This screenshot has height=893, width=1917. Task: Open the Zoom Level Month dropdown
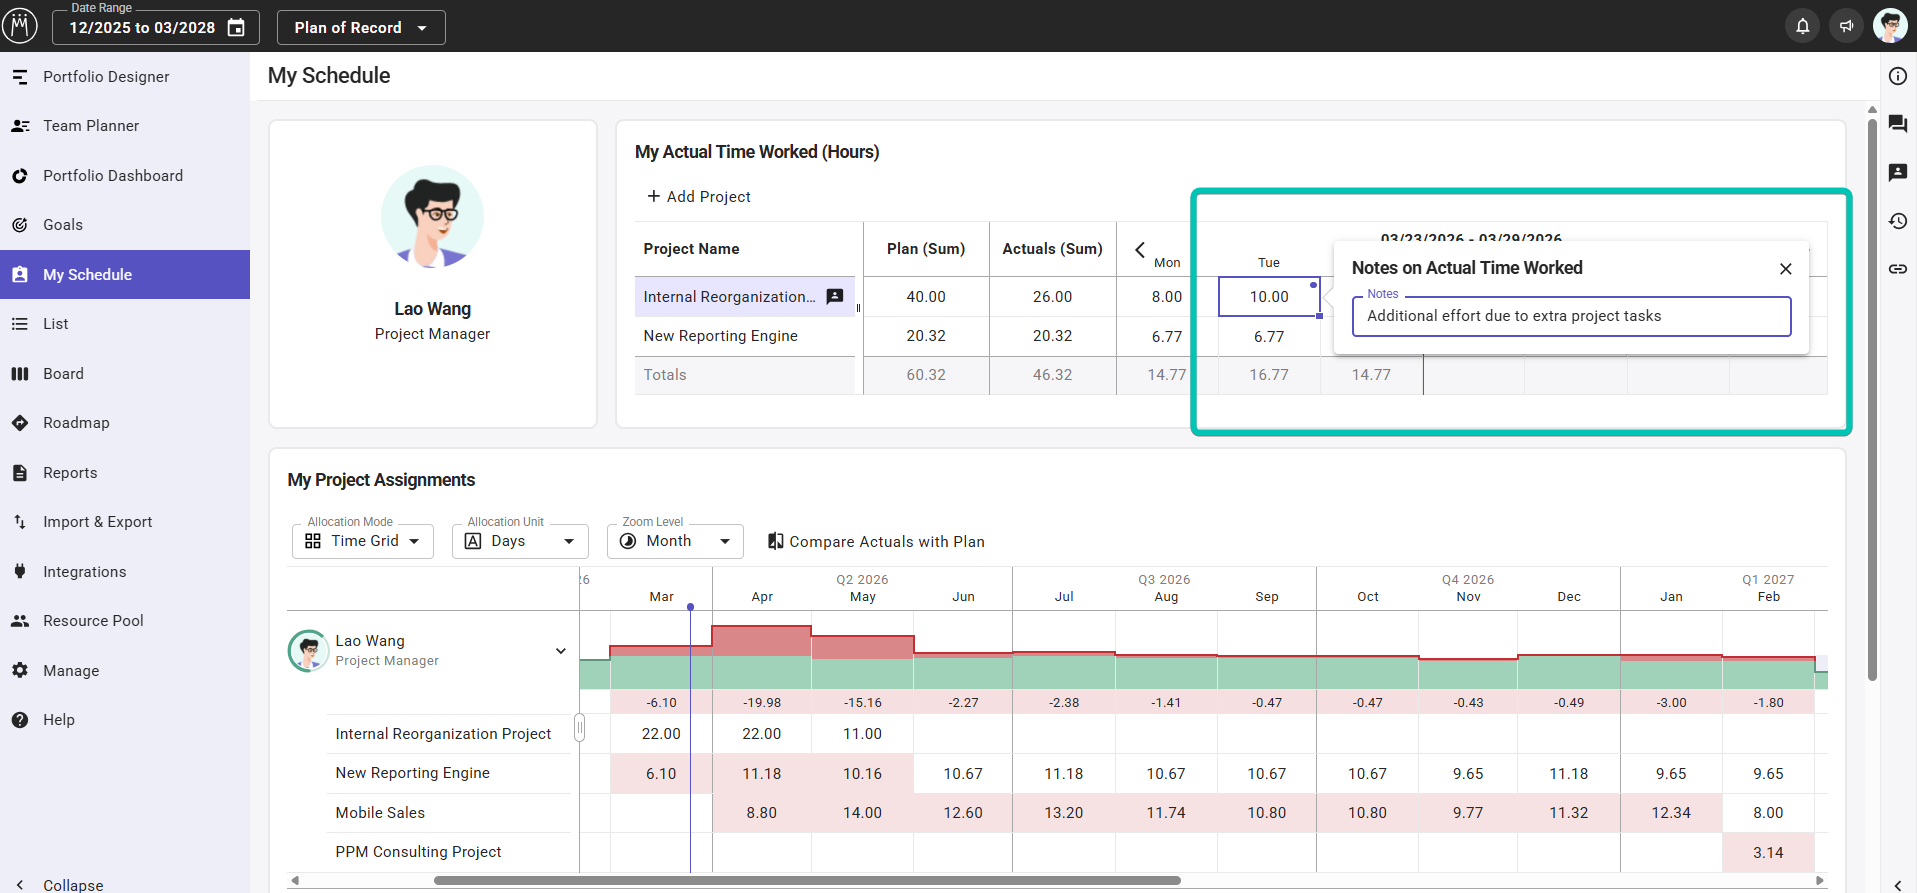(x=675, y=541)
